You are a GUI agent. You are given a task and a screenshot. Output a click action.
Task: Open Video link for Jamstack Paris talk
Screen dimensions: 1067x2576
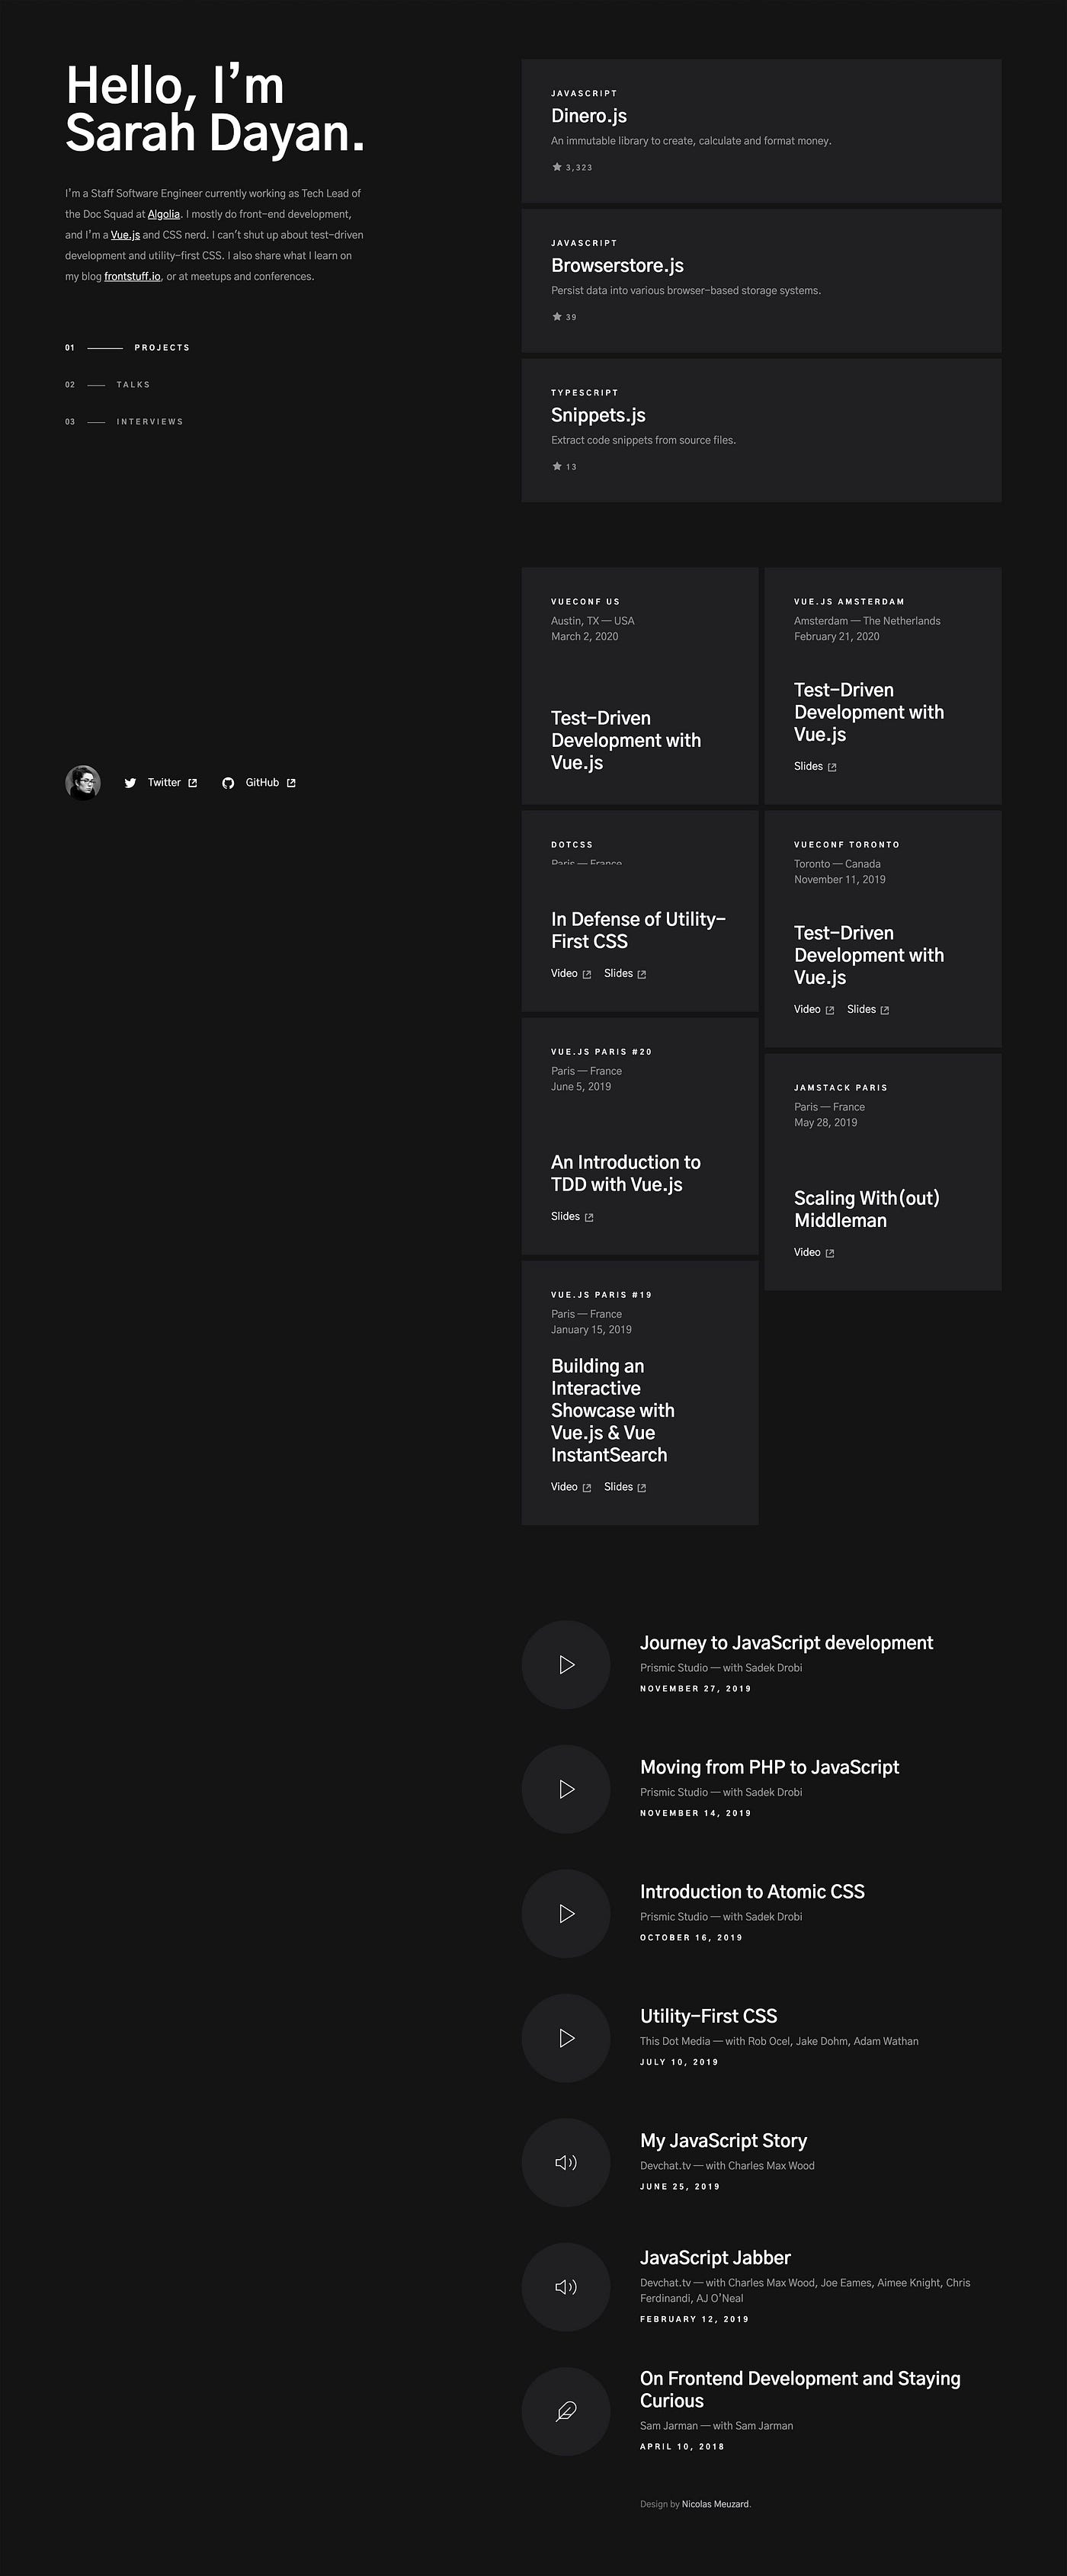(814, 1253)
